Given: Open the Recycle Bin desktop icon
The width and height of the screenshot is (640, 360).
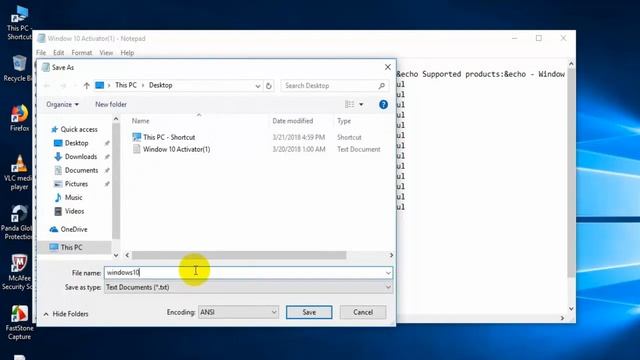Looking at the screenshot, I should pyautogui.click(x=18, y=68).
